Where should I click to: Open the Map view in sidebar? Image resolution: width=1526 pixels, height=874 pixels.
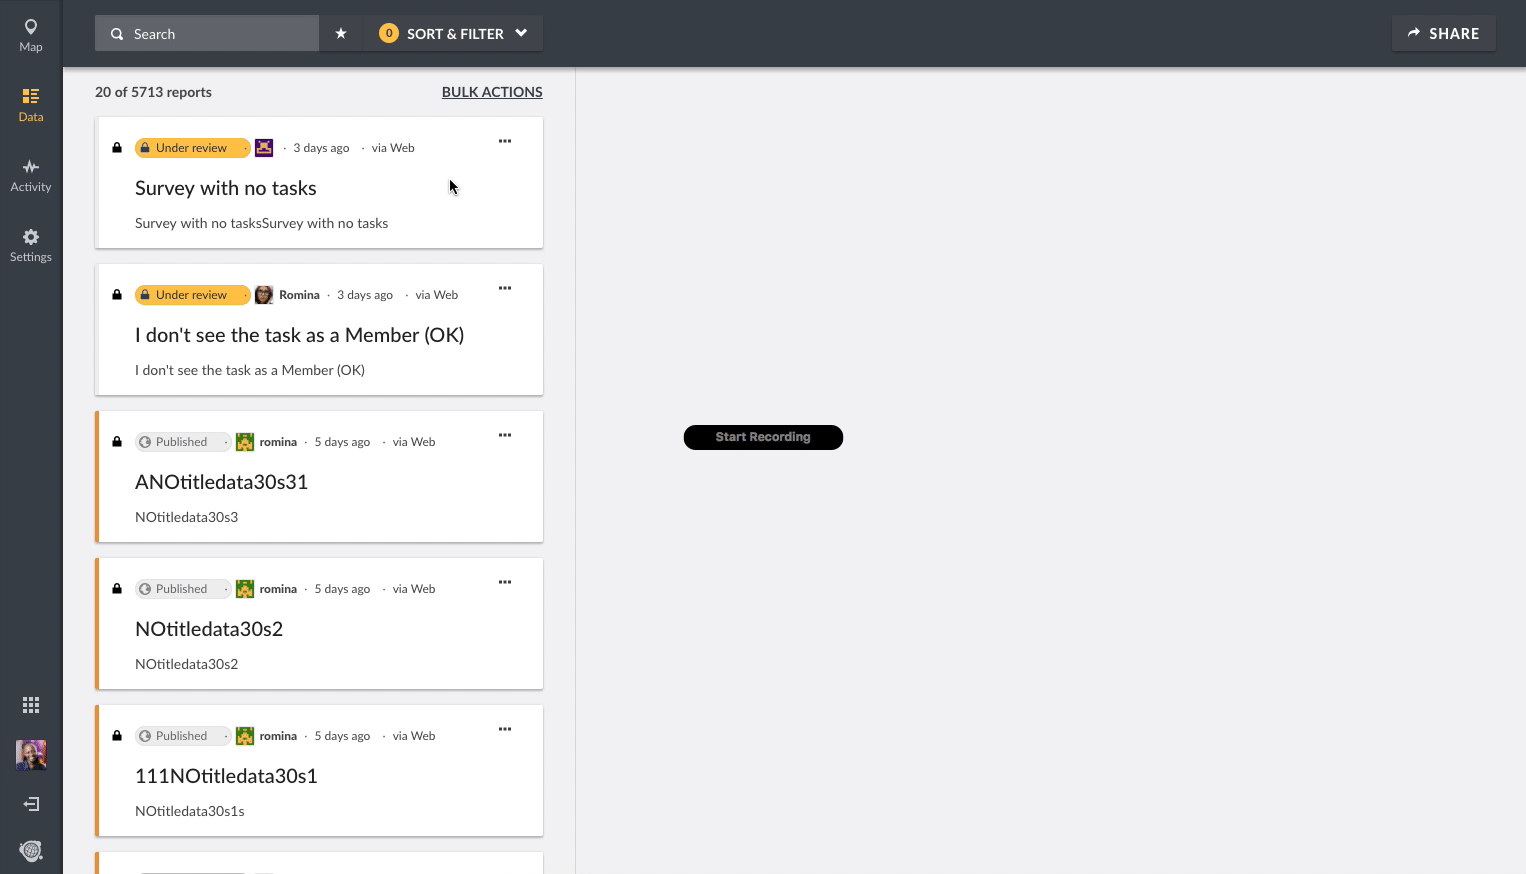(x=31, y=34)
